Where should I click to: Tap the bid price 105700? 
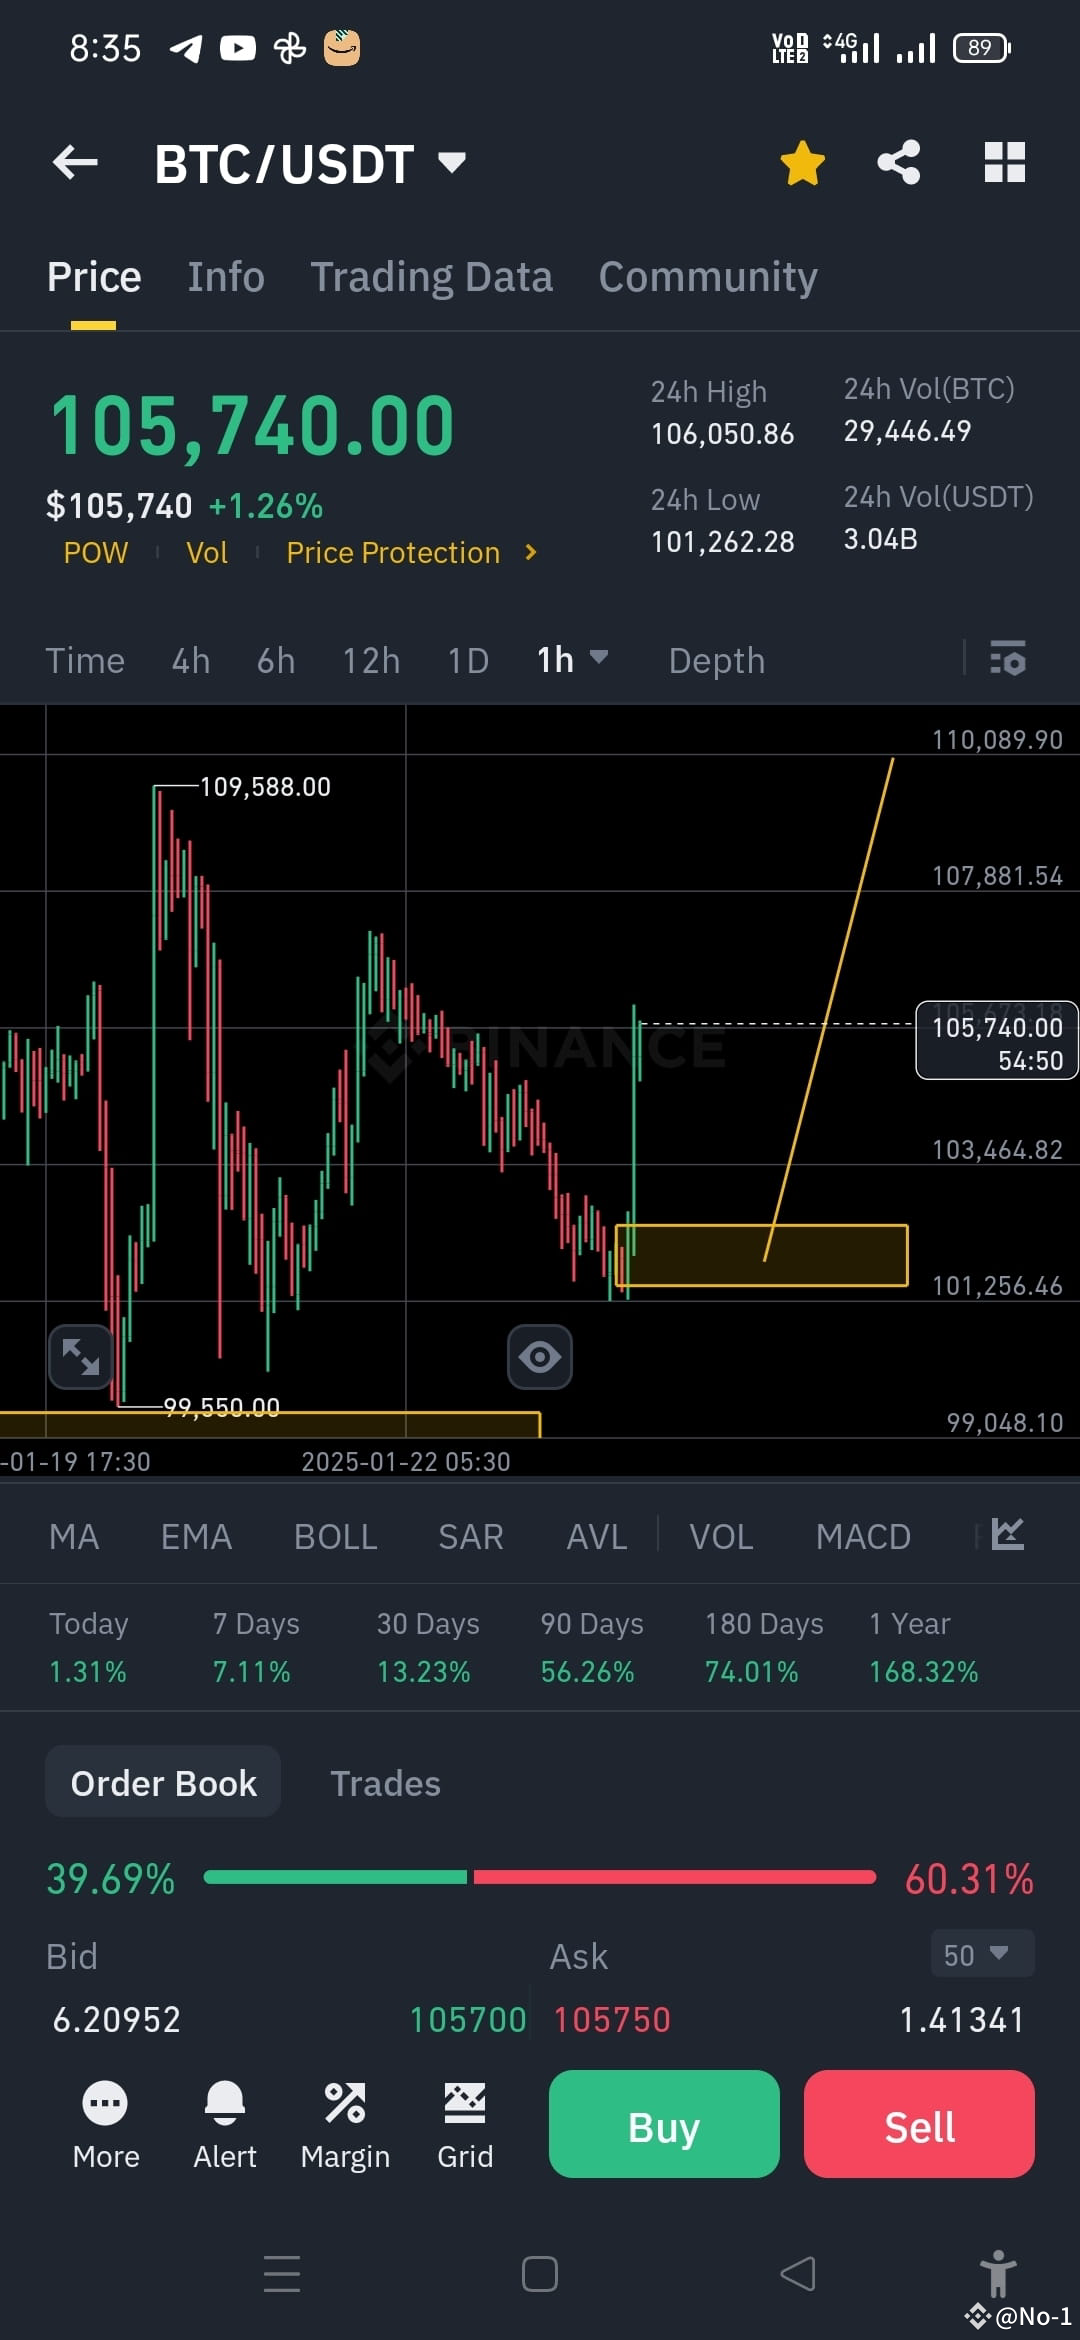coord(466,2019)
